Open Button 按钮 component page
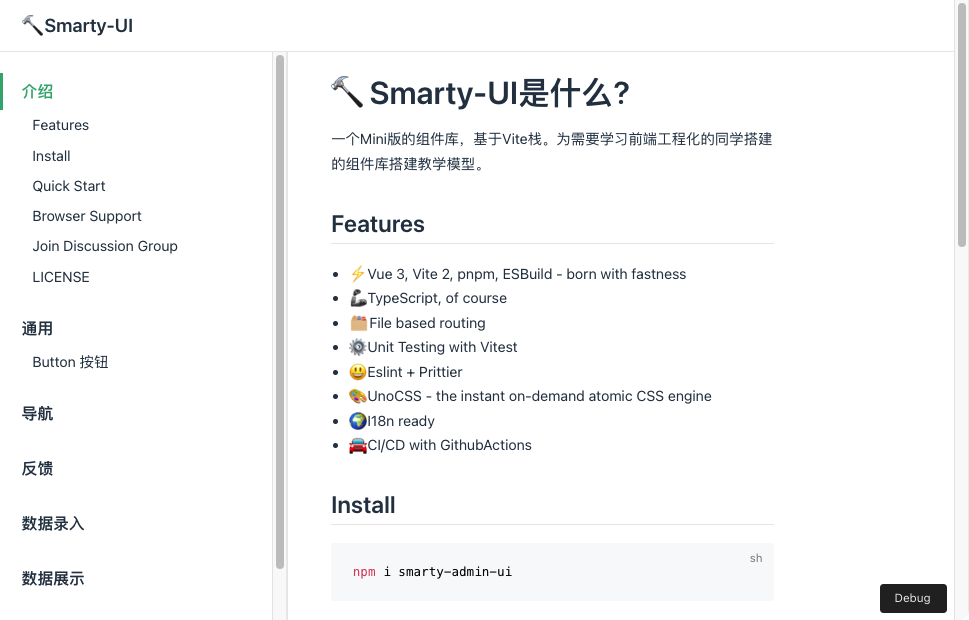 pyautogui.click(x=70, y=362)
